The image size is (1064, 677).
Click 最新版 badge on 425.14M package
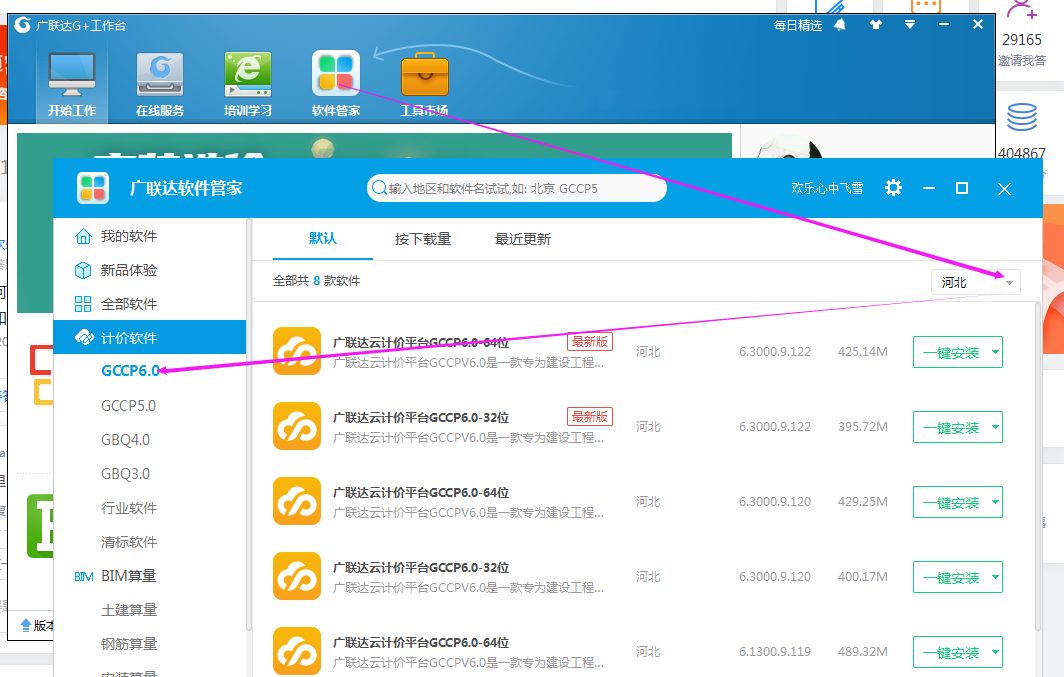pyautogui.click(x=590, y=341)
